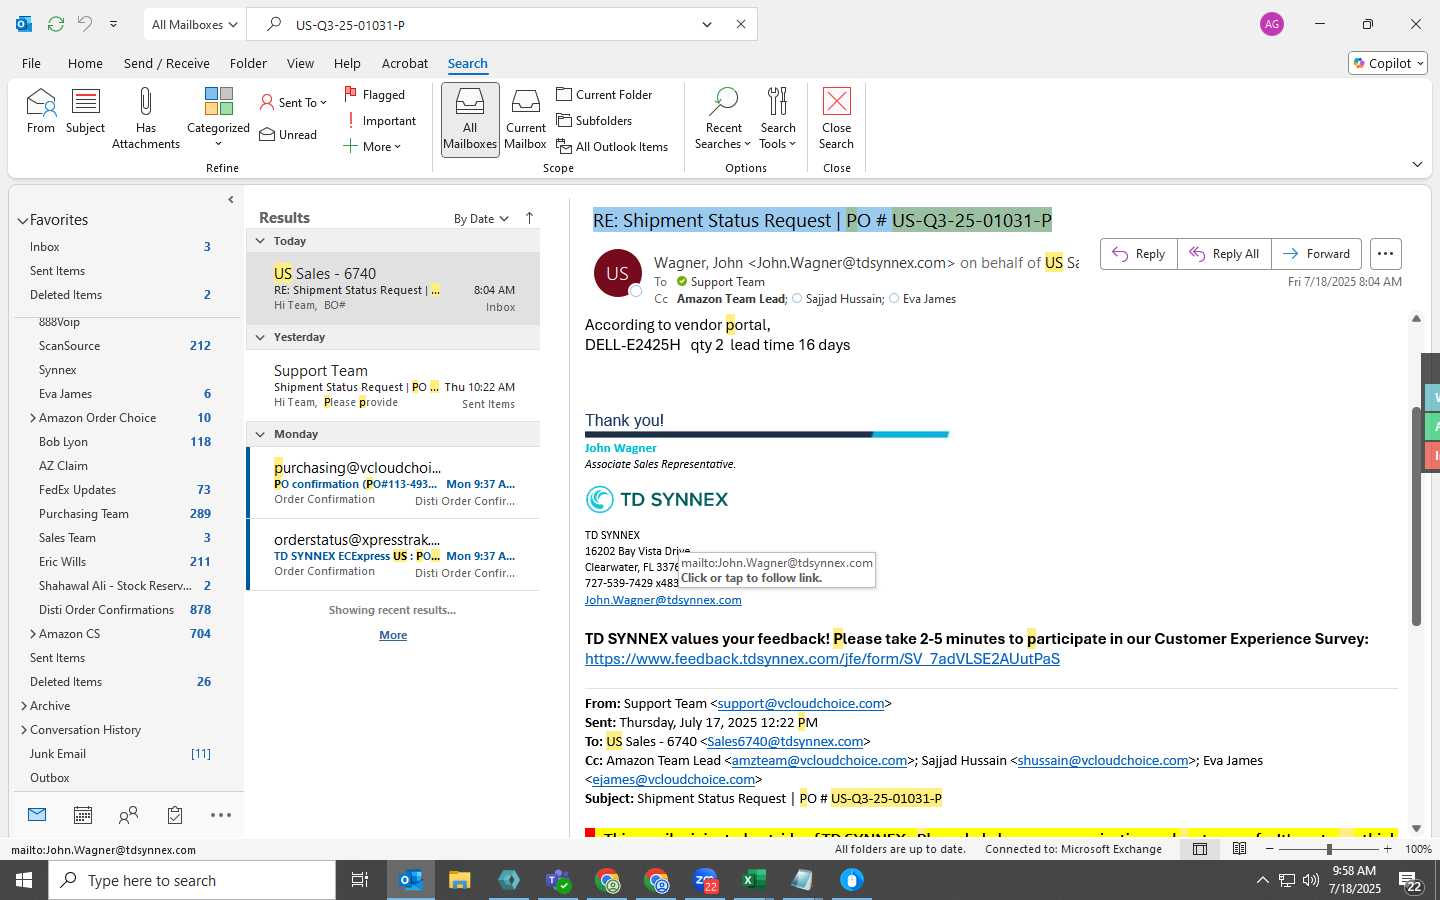
Task: Limit scope to Current Folder
Action: tap(604, 94)
